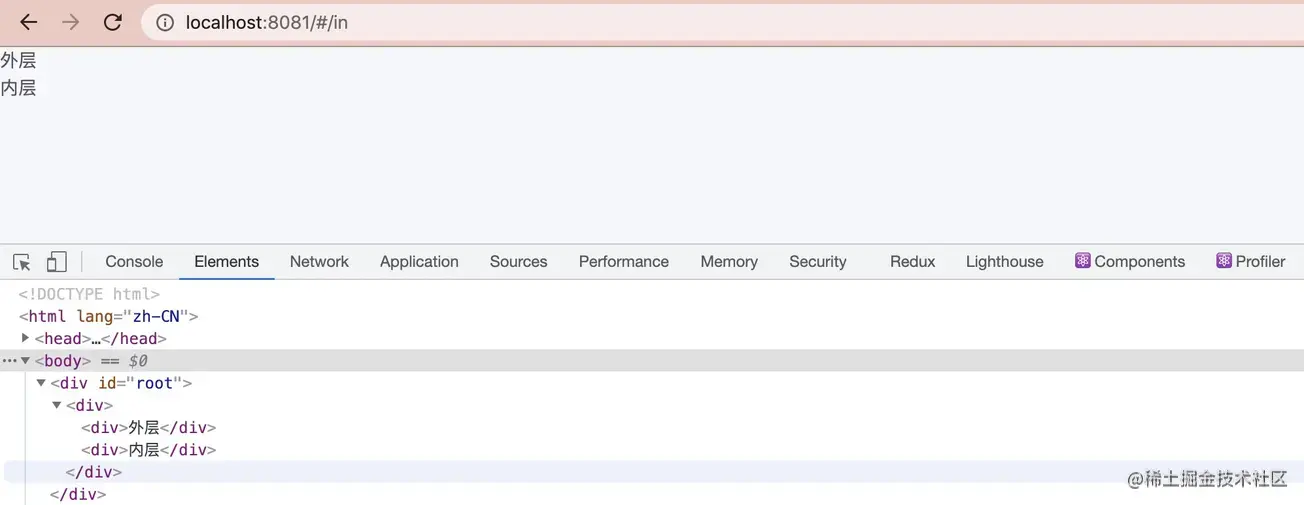Click the React Profiler tab icon
Viewport: 1304px width, 505px height.
(x=1224, y=261)
